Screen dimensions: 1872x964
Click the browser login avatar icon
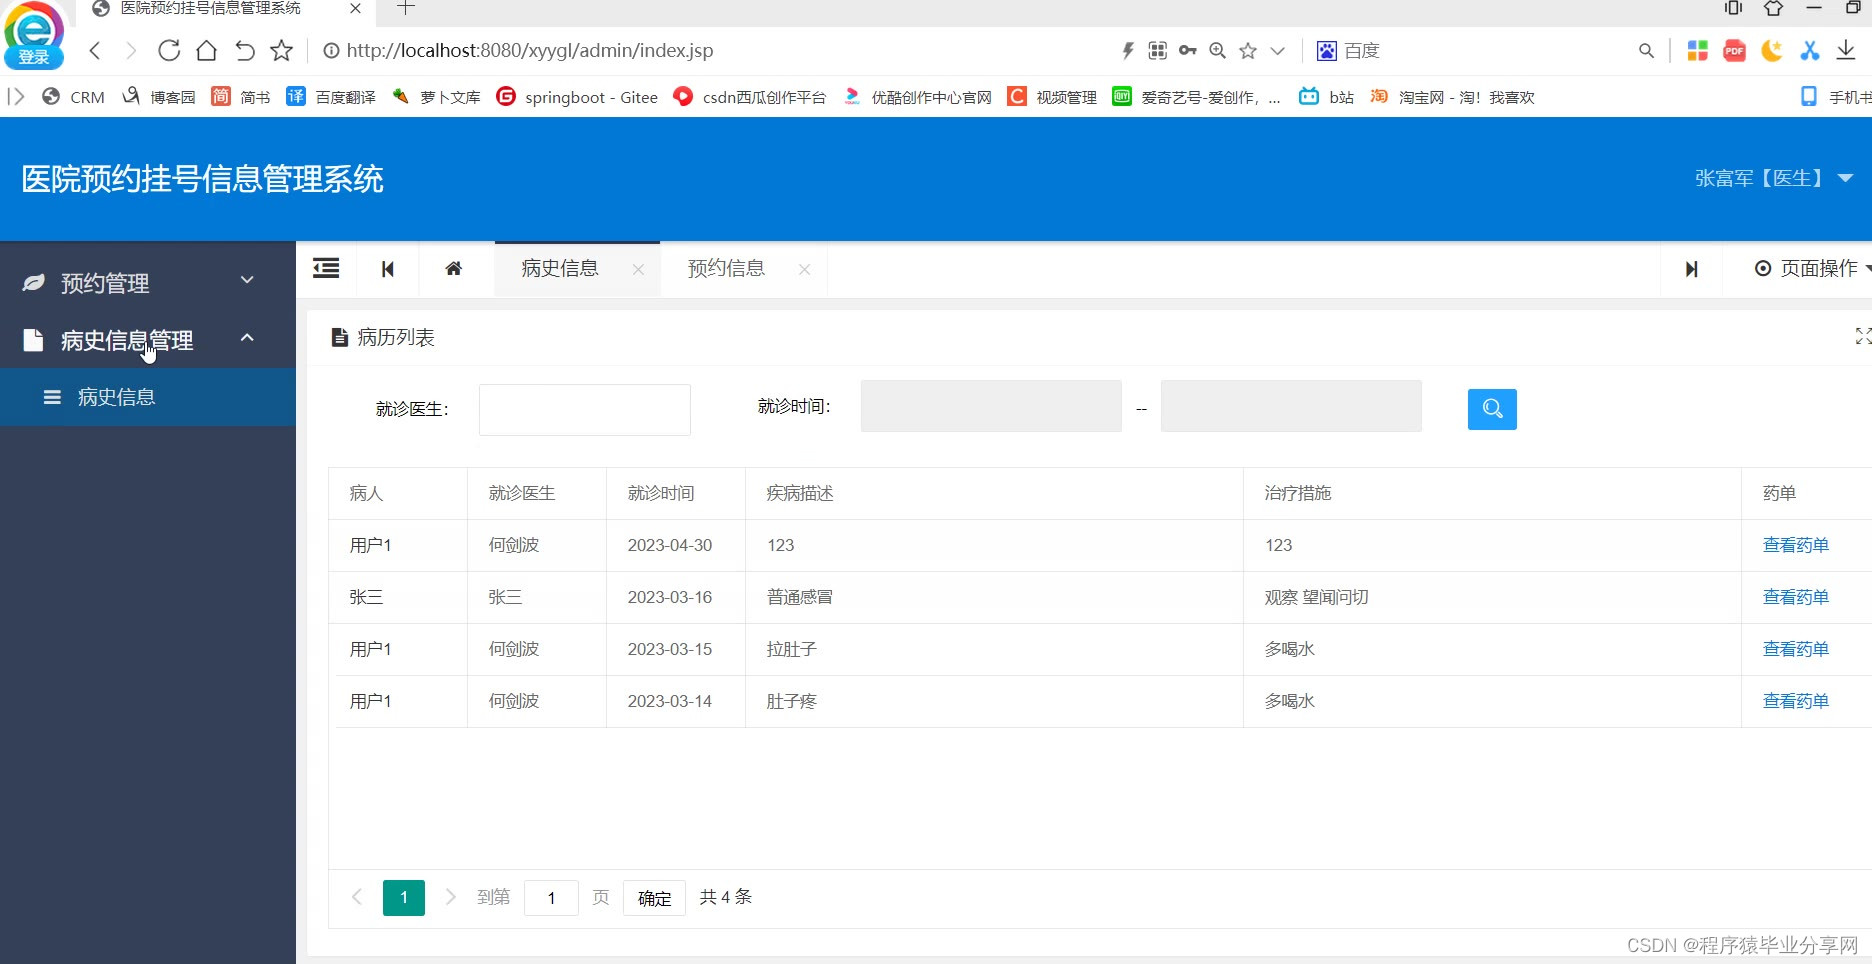point(34,34)
